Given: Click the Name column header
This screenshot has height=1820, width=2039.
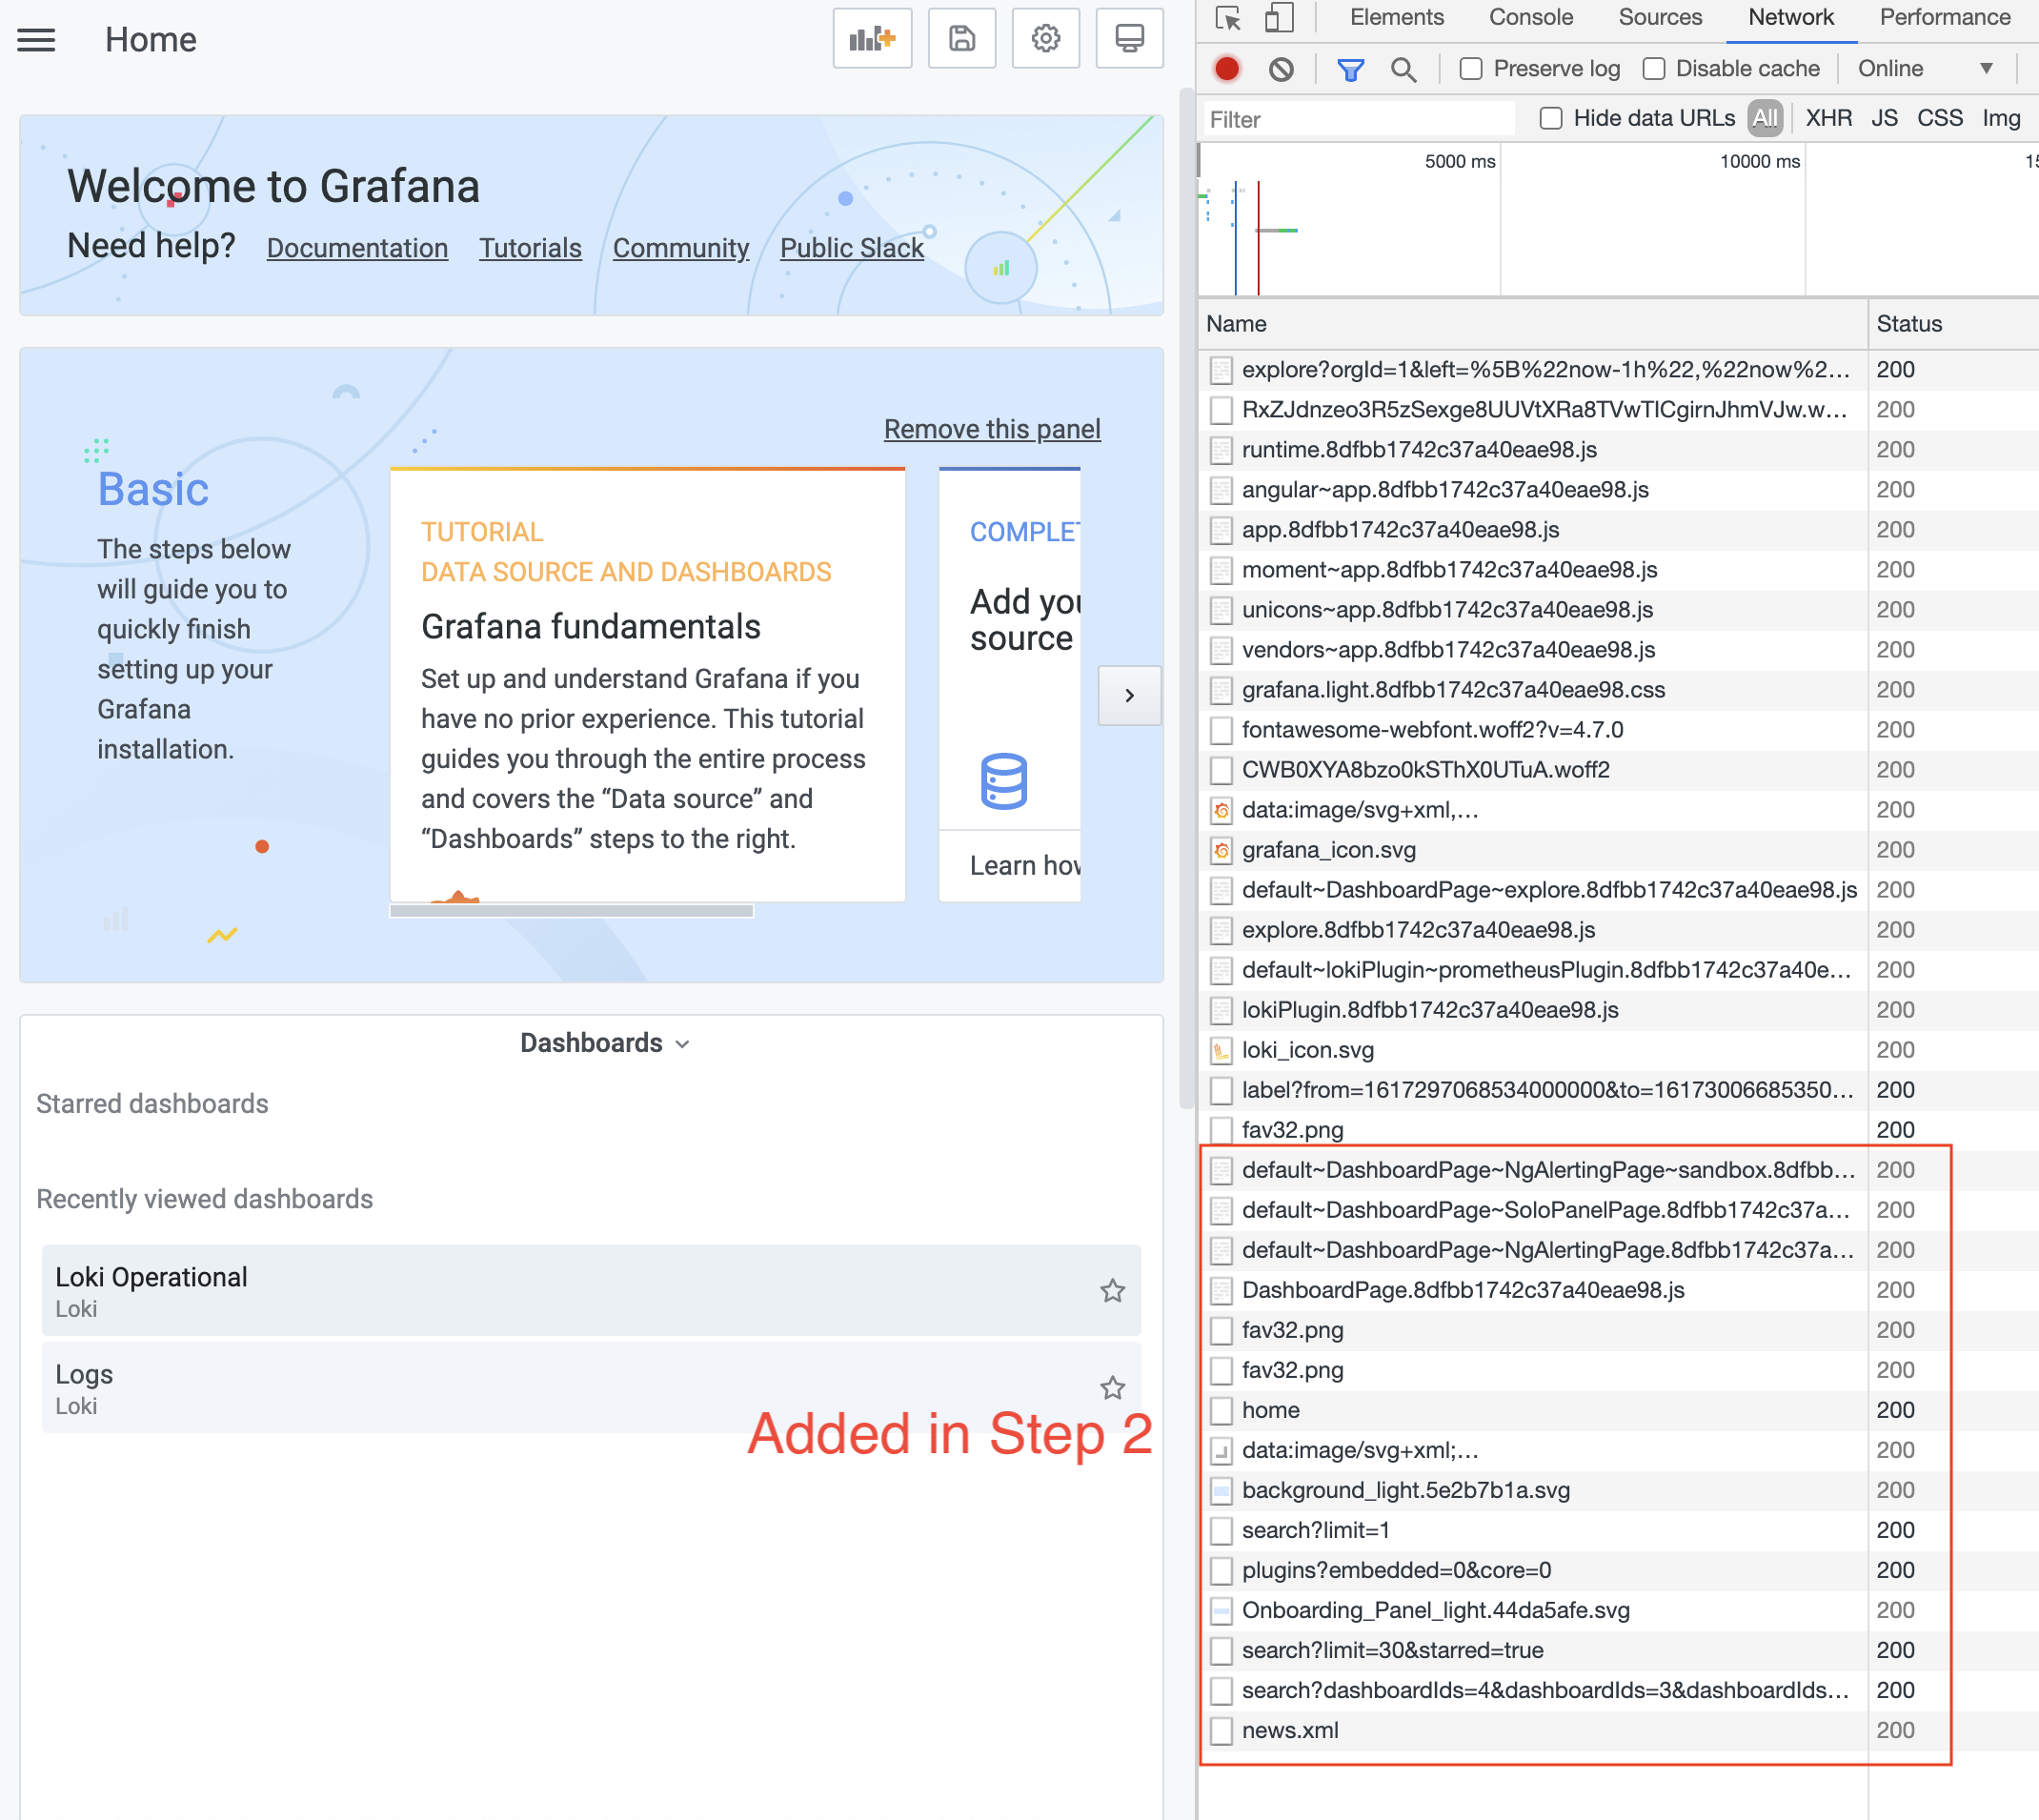Looking at the screenshot, I should click(1532, 324).
